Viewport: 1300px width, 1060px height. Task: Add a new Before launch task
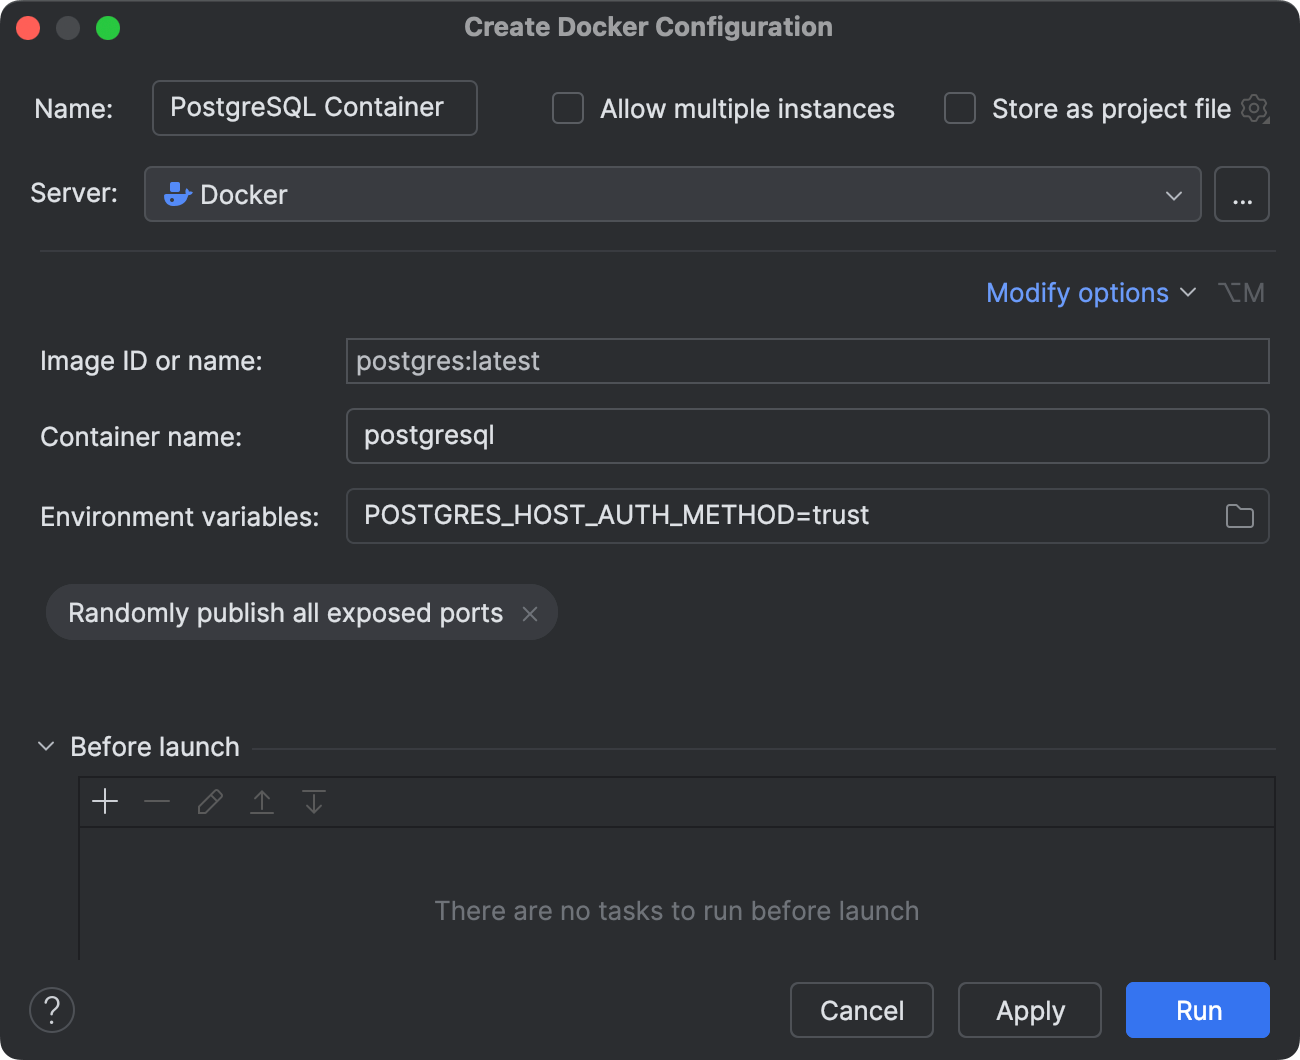point(104,801)
